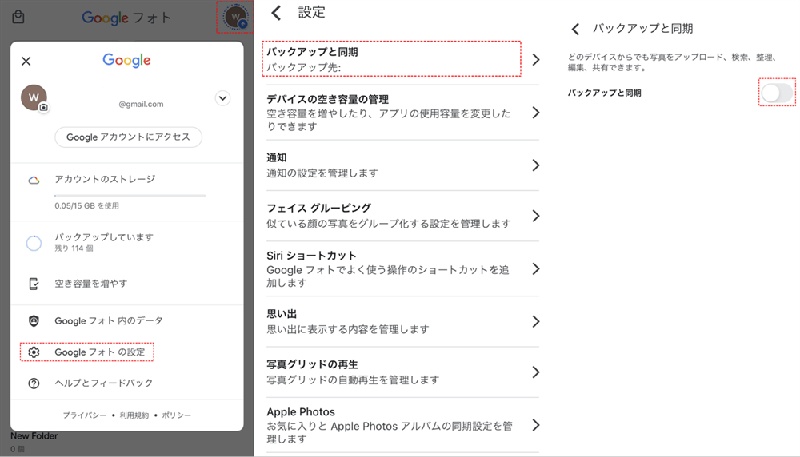
Task: Open 通知 settings row
Action: (402, 165)
